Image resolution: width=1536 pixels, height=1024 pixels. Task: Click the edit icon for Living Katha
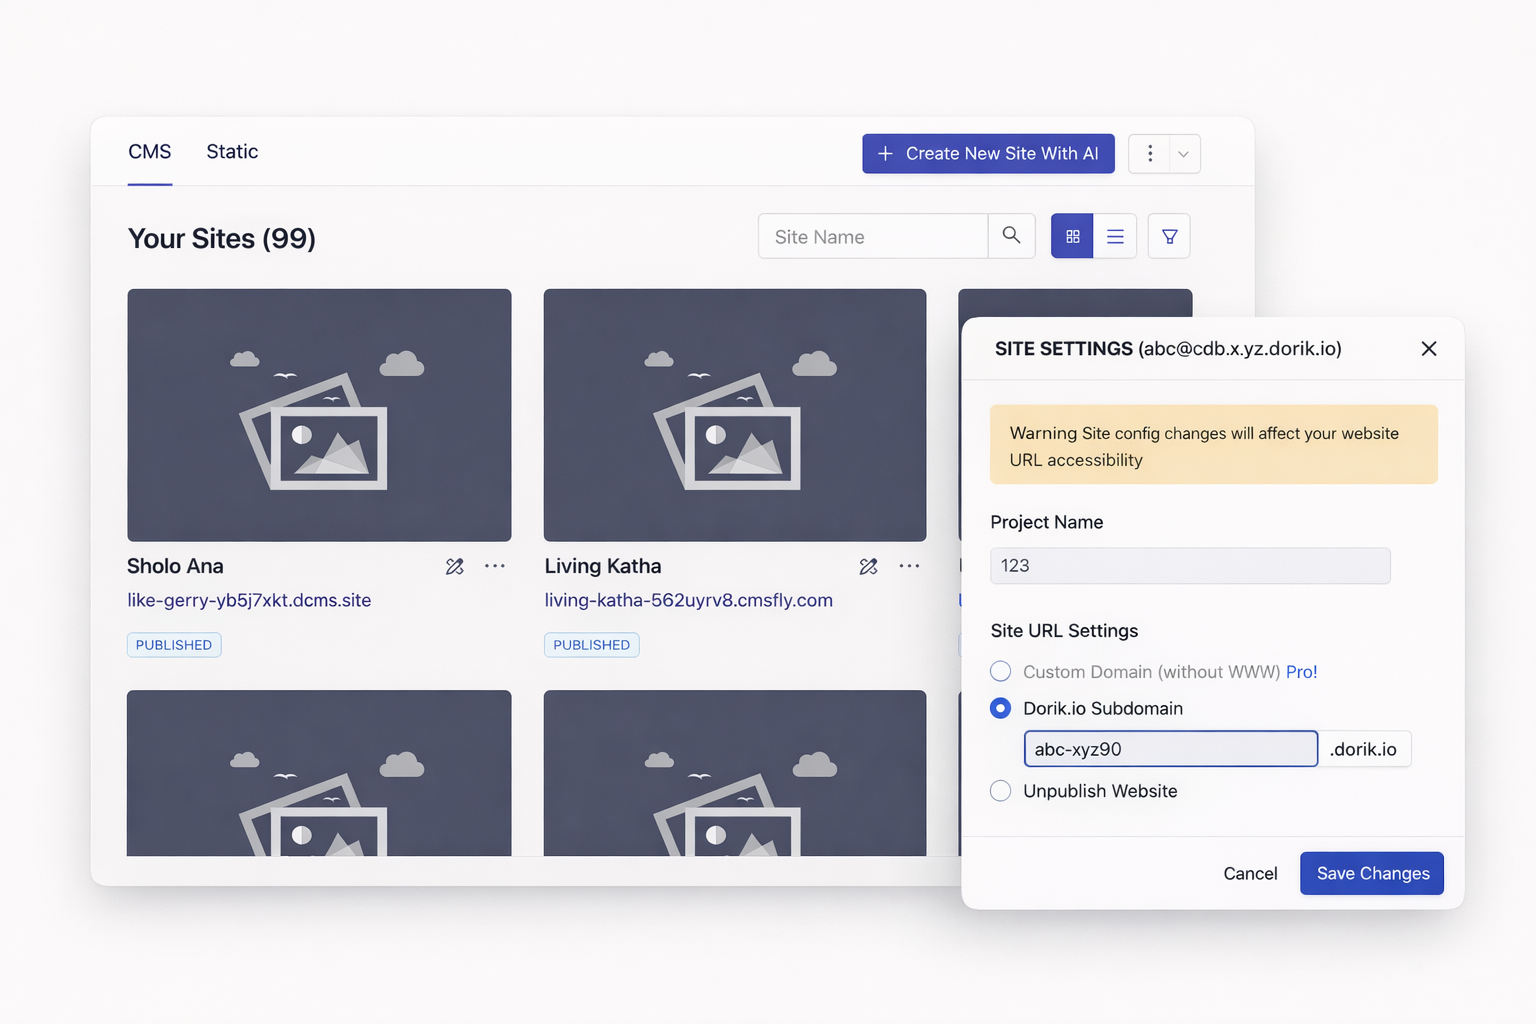point(868,567)
